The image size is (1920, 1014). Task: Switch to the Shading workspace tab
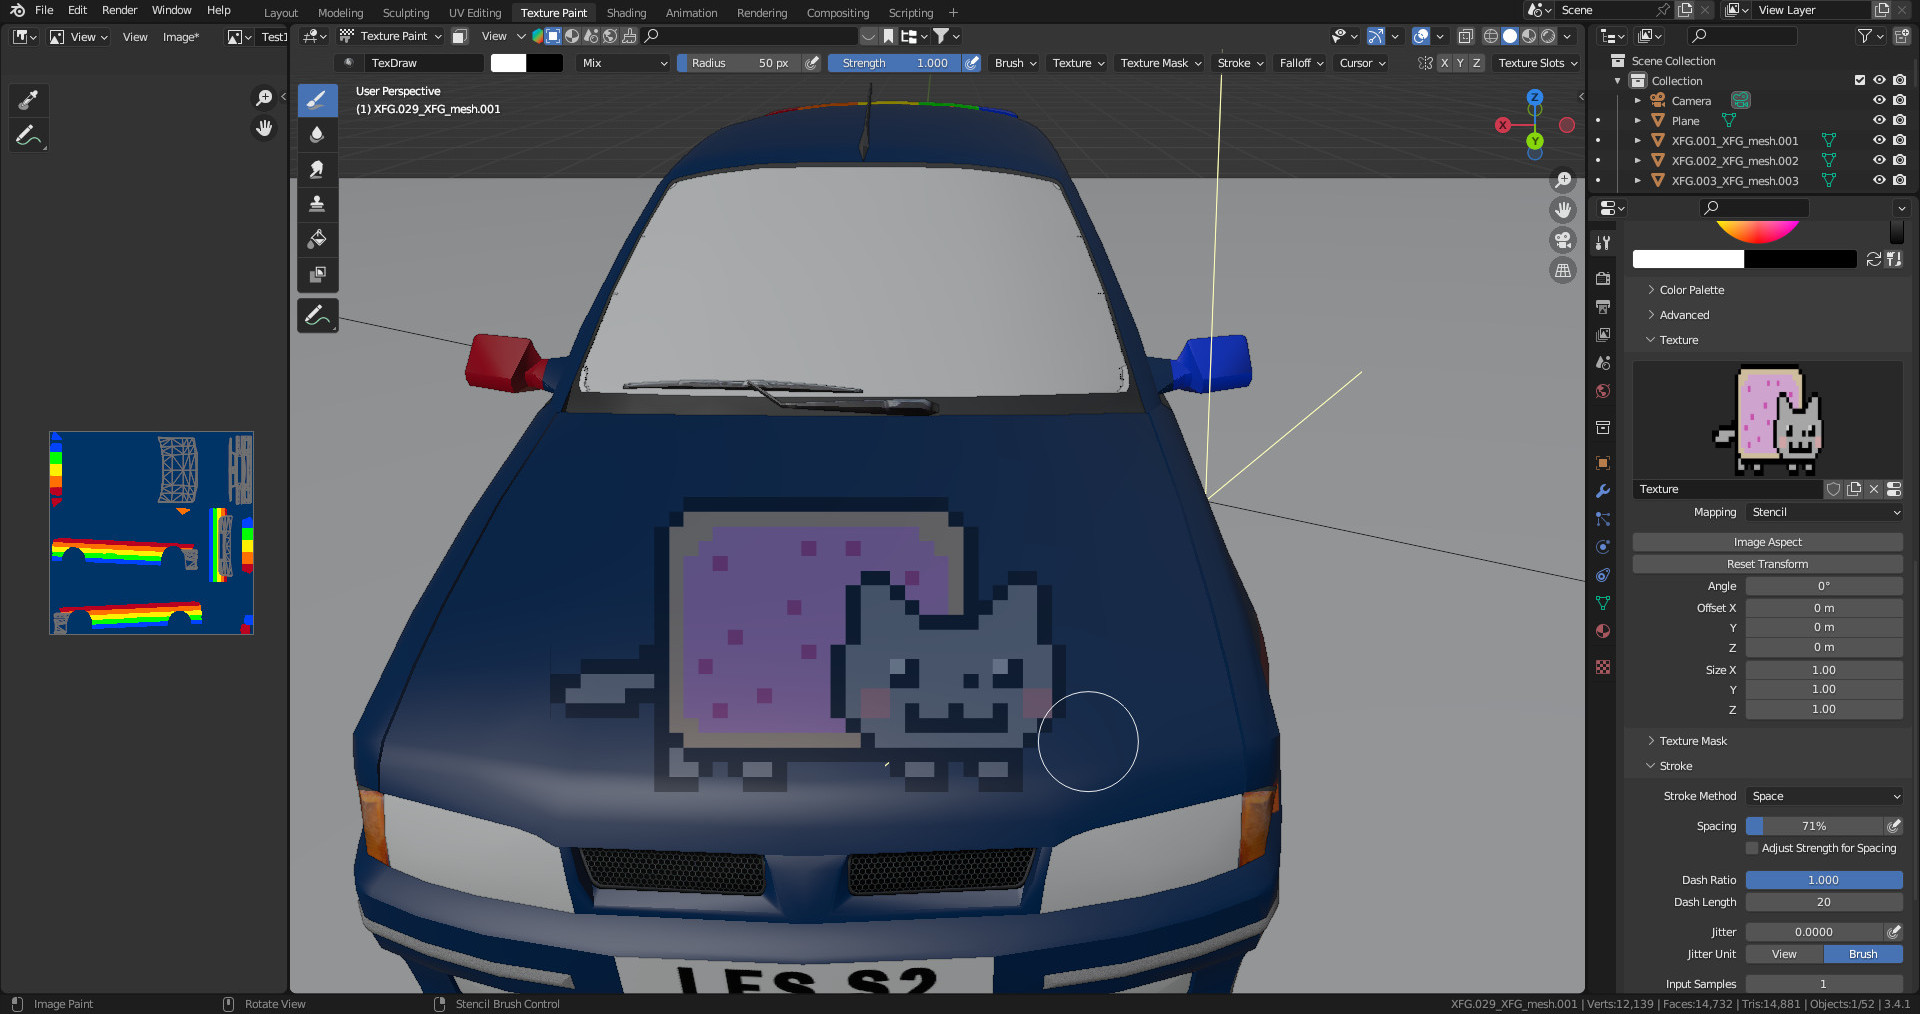click(626, 13)
